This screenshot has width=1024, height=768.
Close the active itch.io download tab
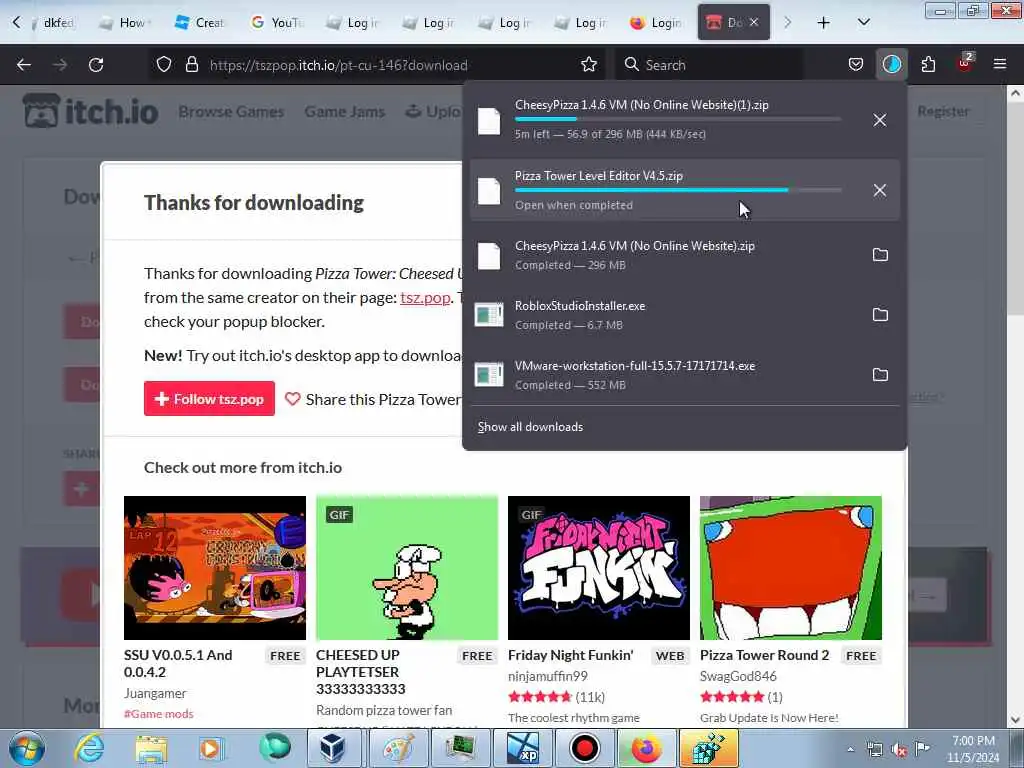click(754, 22)
